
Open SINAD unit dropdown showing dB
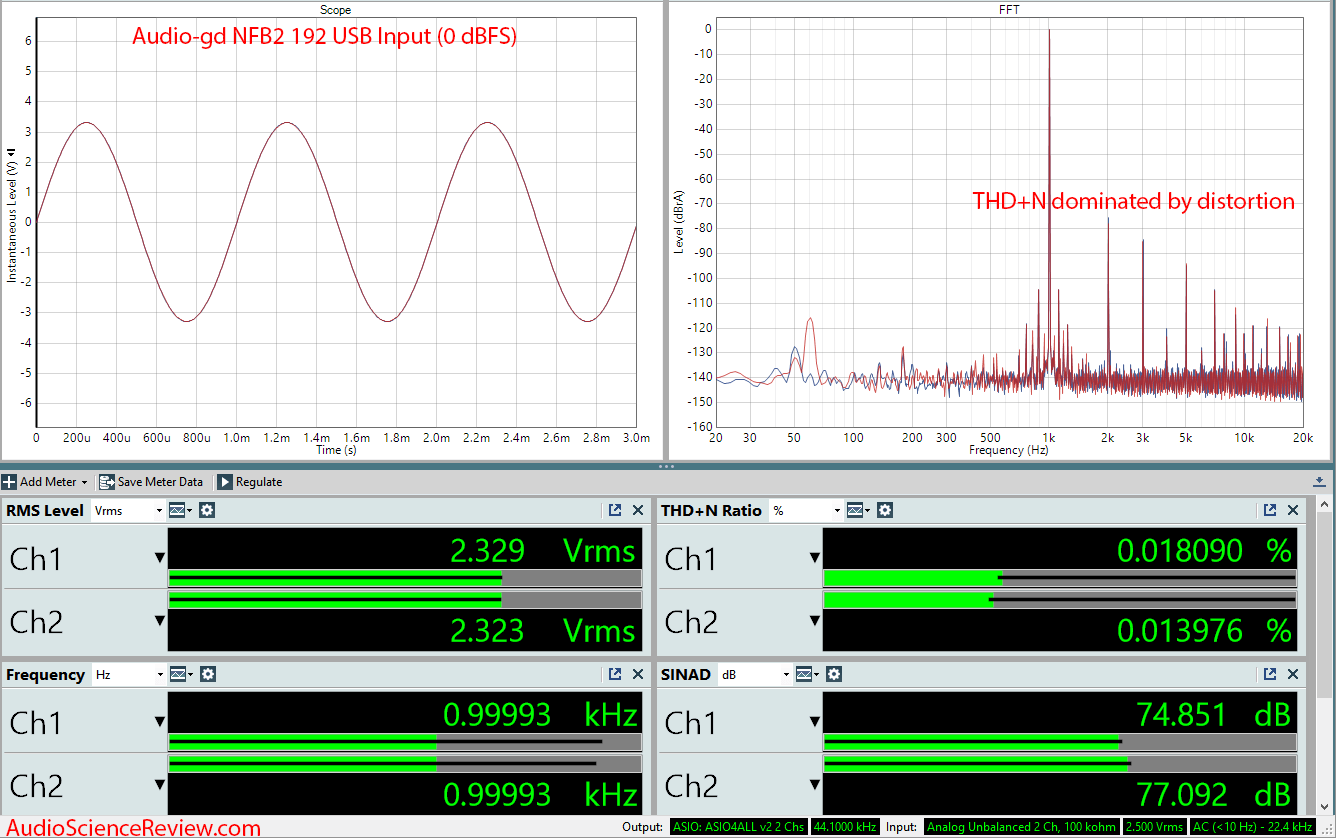754,674
